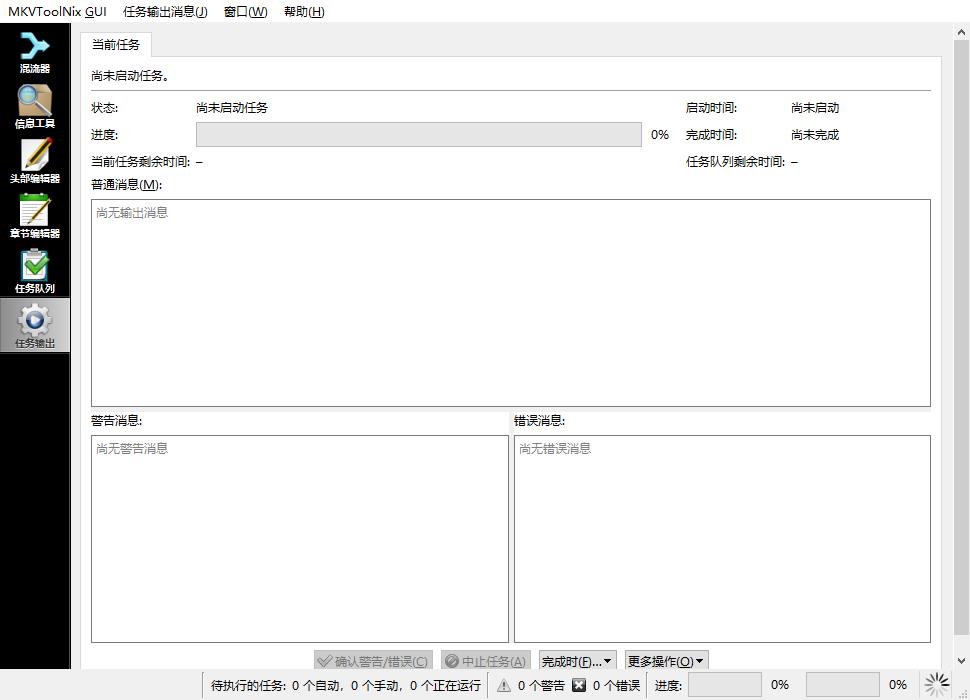Click the spinner icon in the status bar

937,685
